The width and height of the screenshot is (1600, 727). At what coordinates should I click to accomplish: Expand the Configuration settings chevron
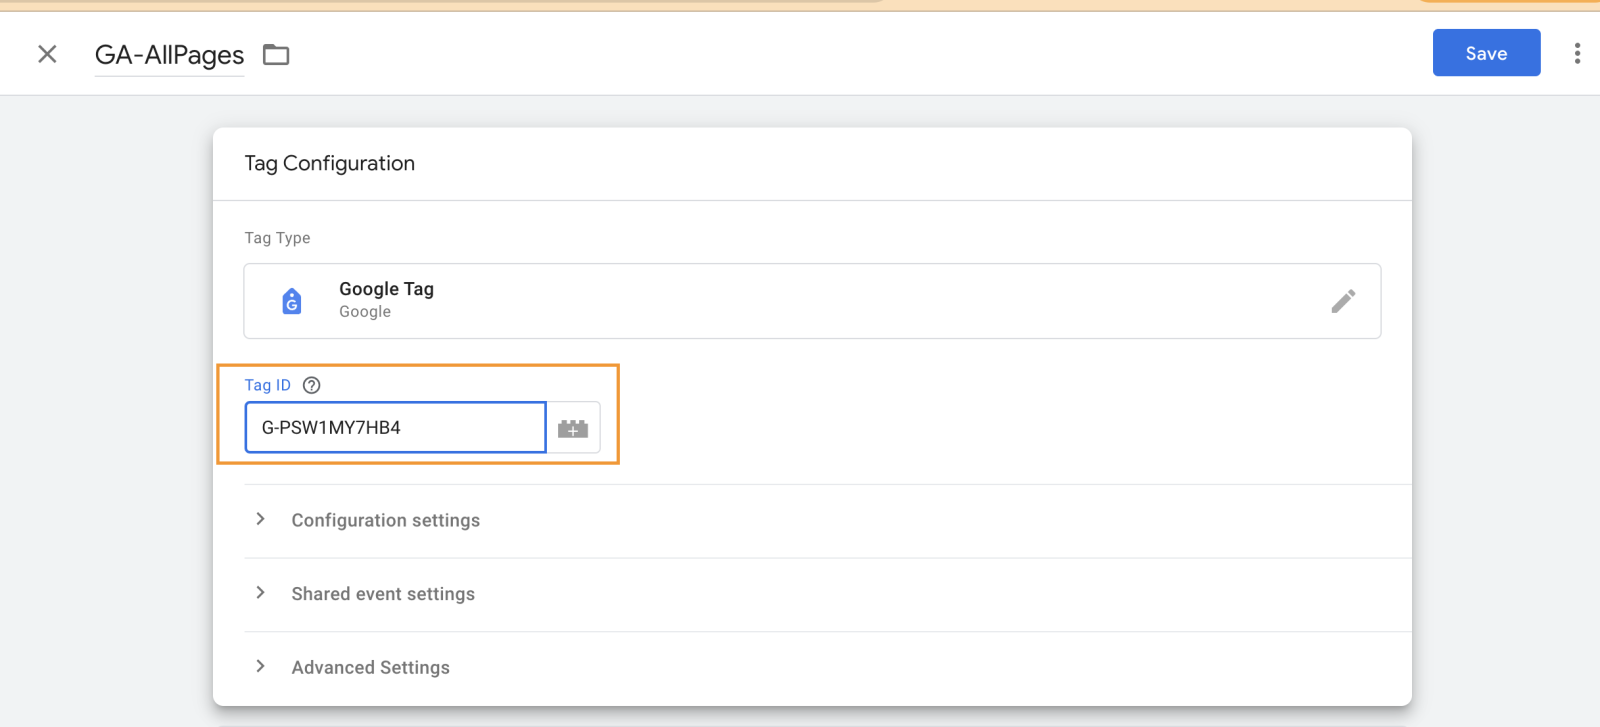(260, 519)
